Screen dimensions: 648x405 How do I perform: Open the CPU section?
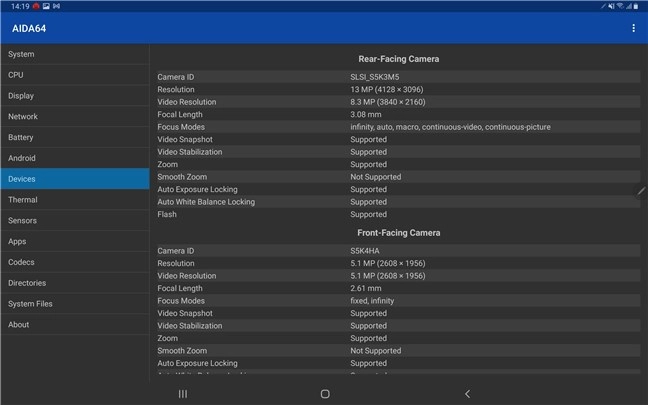(75, 75)
